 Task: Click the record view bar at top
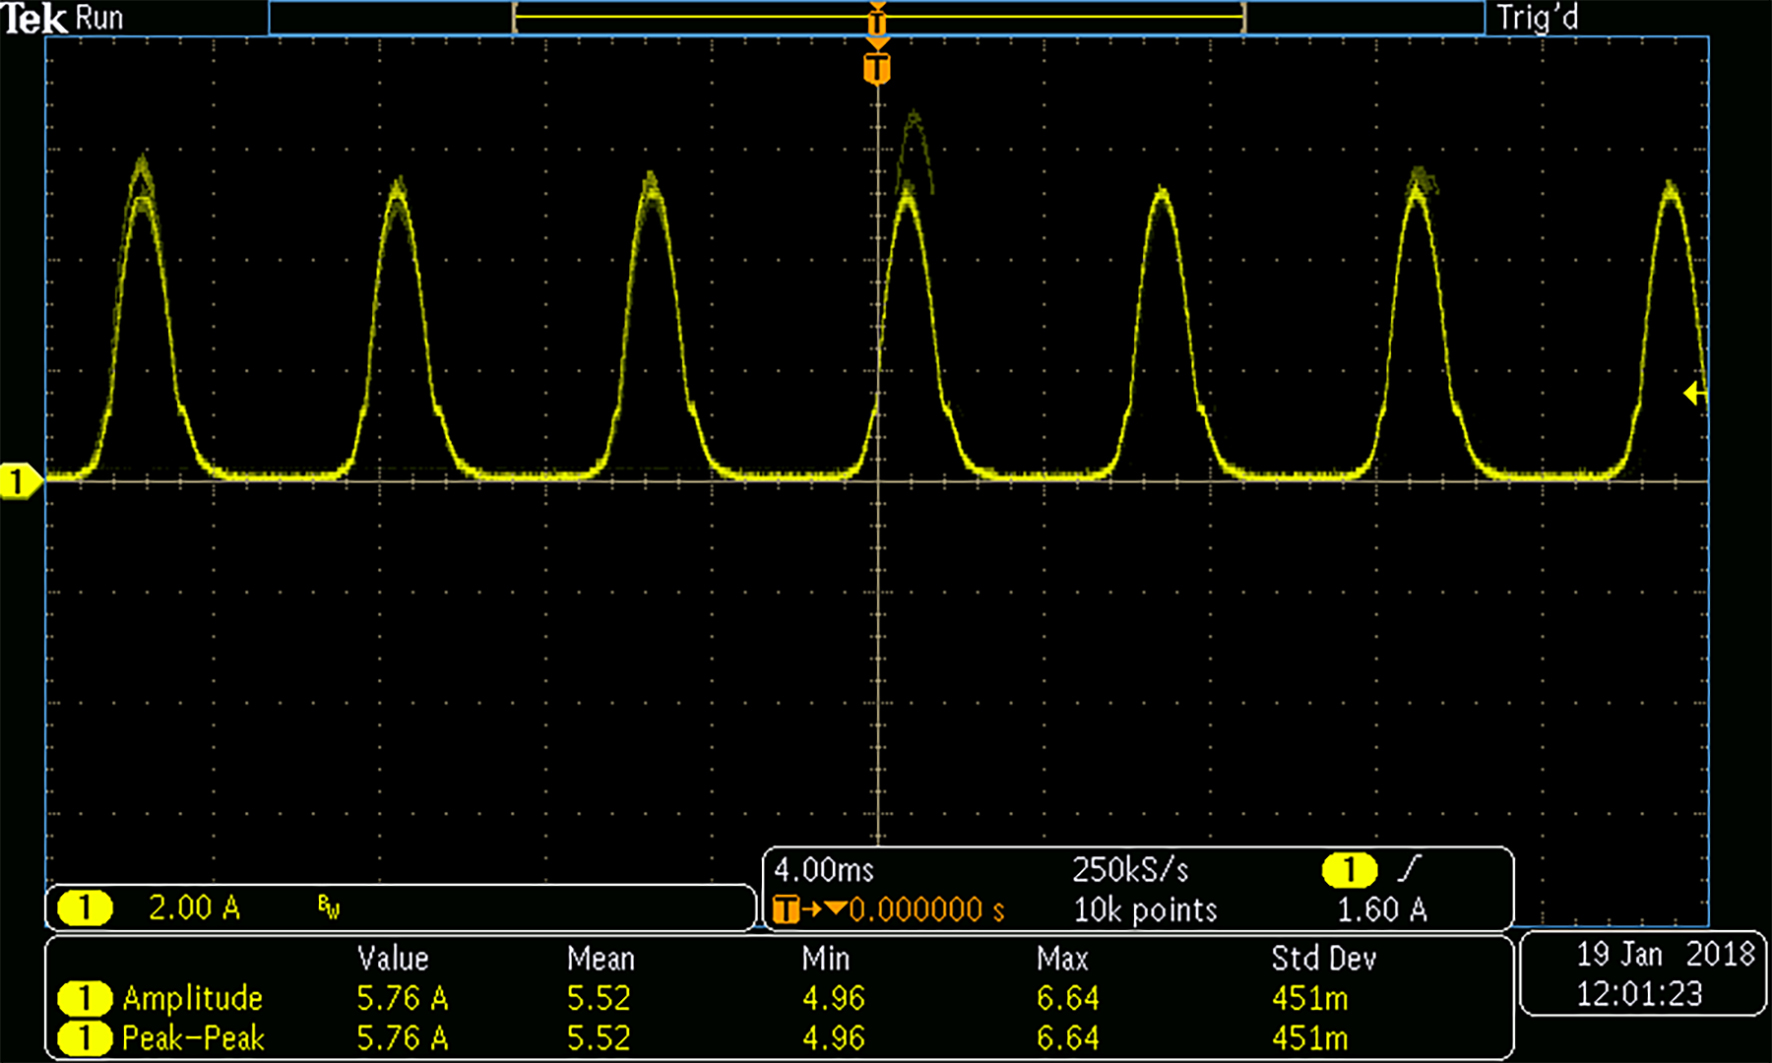(x=877, y=18)
